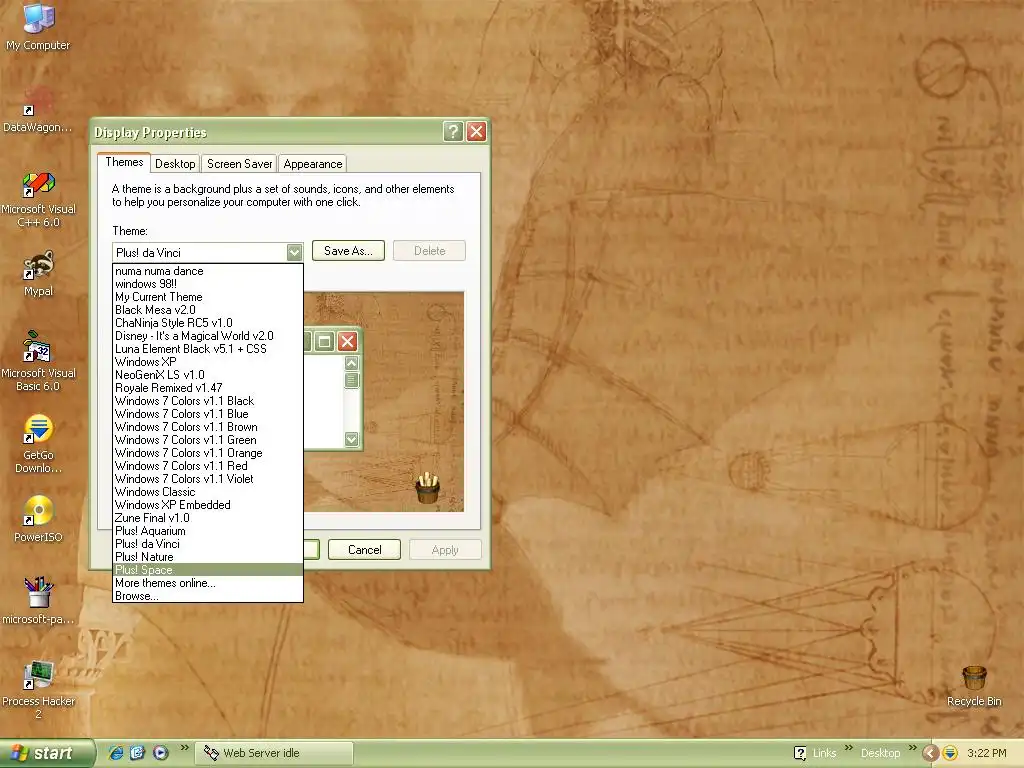The width and height of the screenshot is (1024, 768).
Task: Choose Windows 7 Colors v1.1 Green
Action: (x=208, y=440)
